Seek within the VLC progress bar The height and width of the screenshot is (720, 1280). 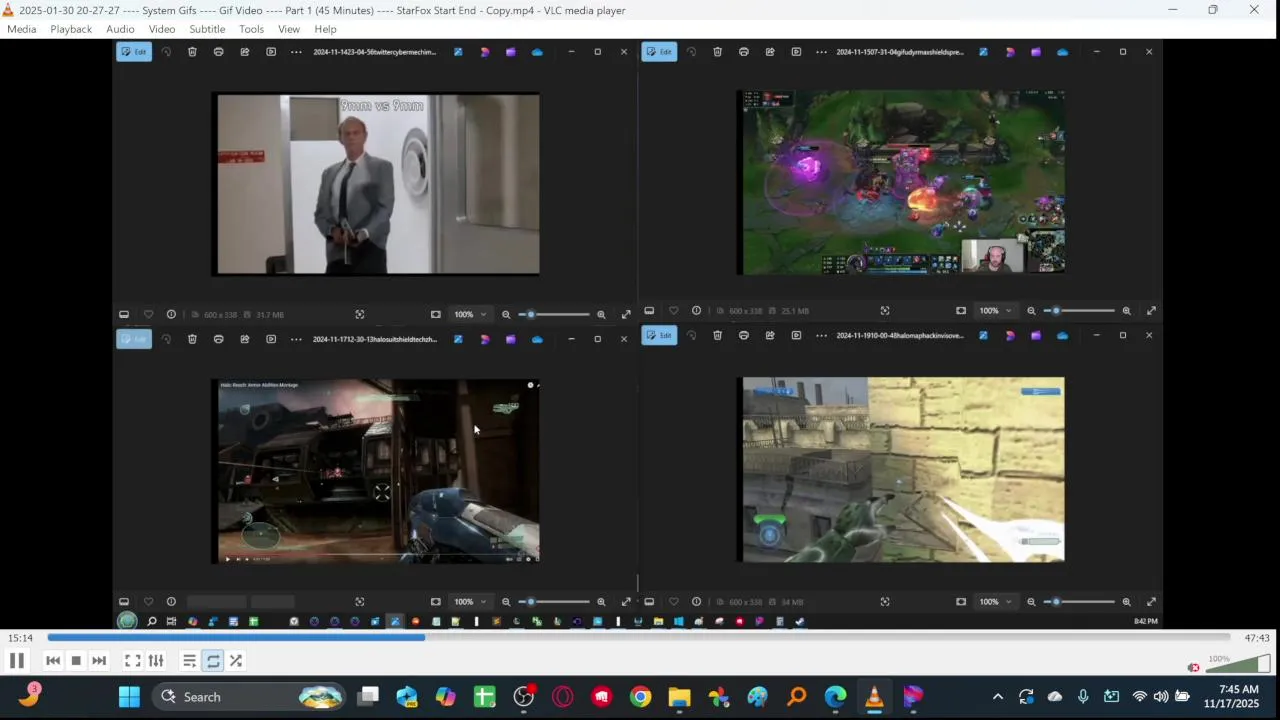638,638
